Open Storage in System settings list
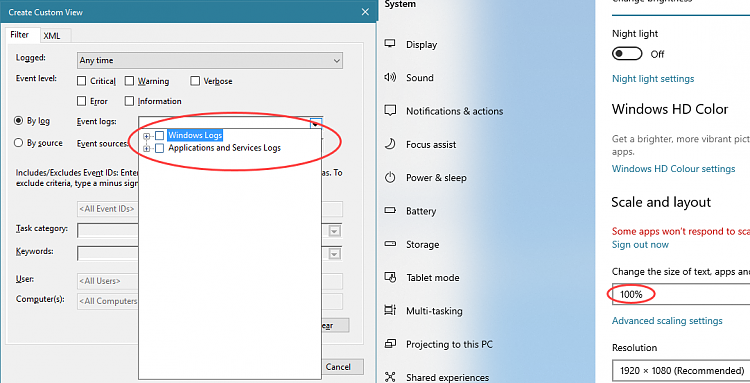 click(x=422, y=244)
